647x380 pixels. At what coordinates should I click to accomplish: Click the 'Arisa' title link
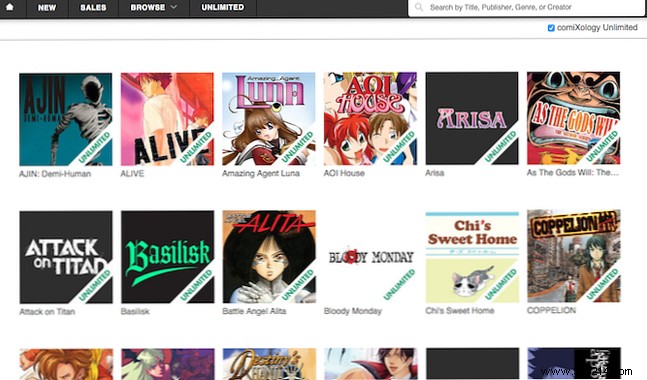pyautogui.click(x=435, y=173)
